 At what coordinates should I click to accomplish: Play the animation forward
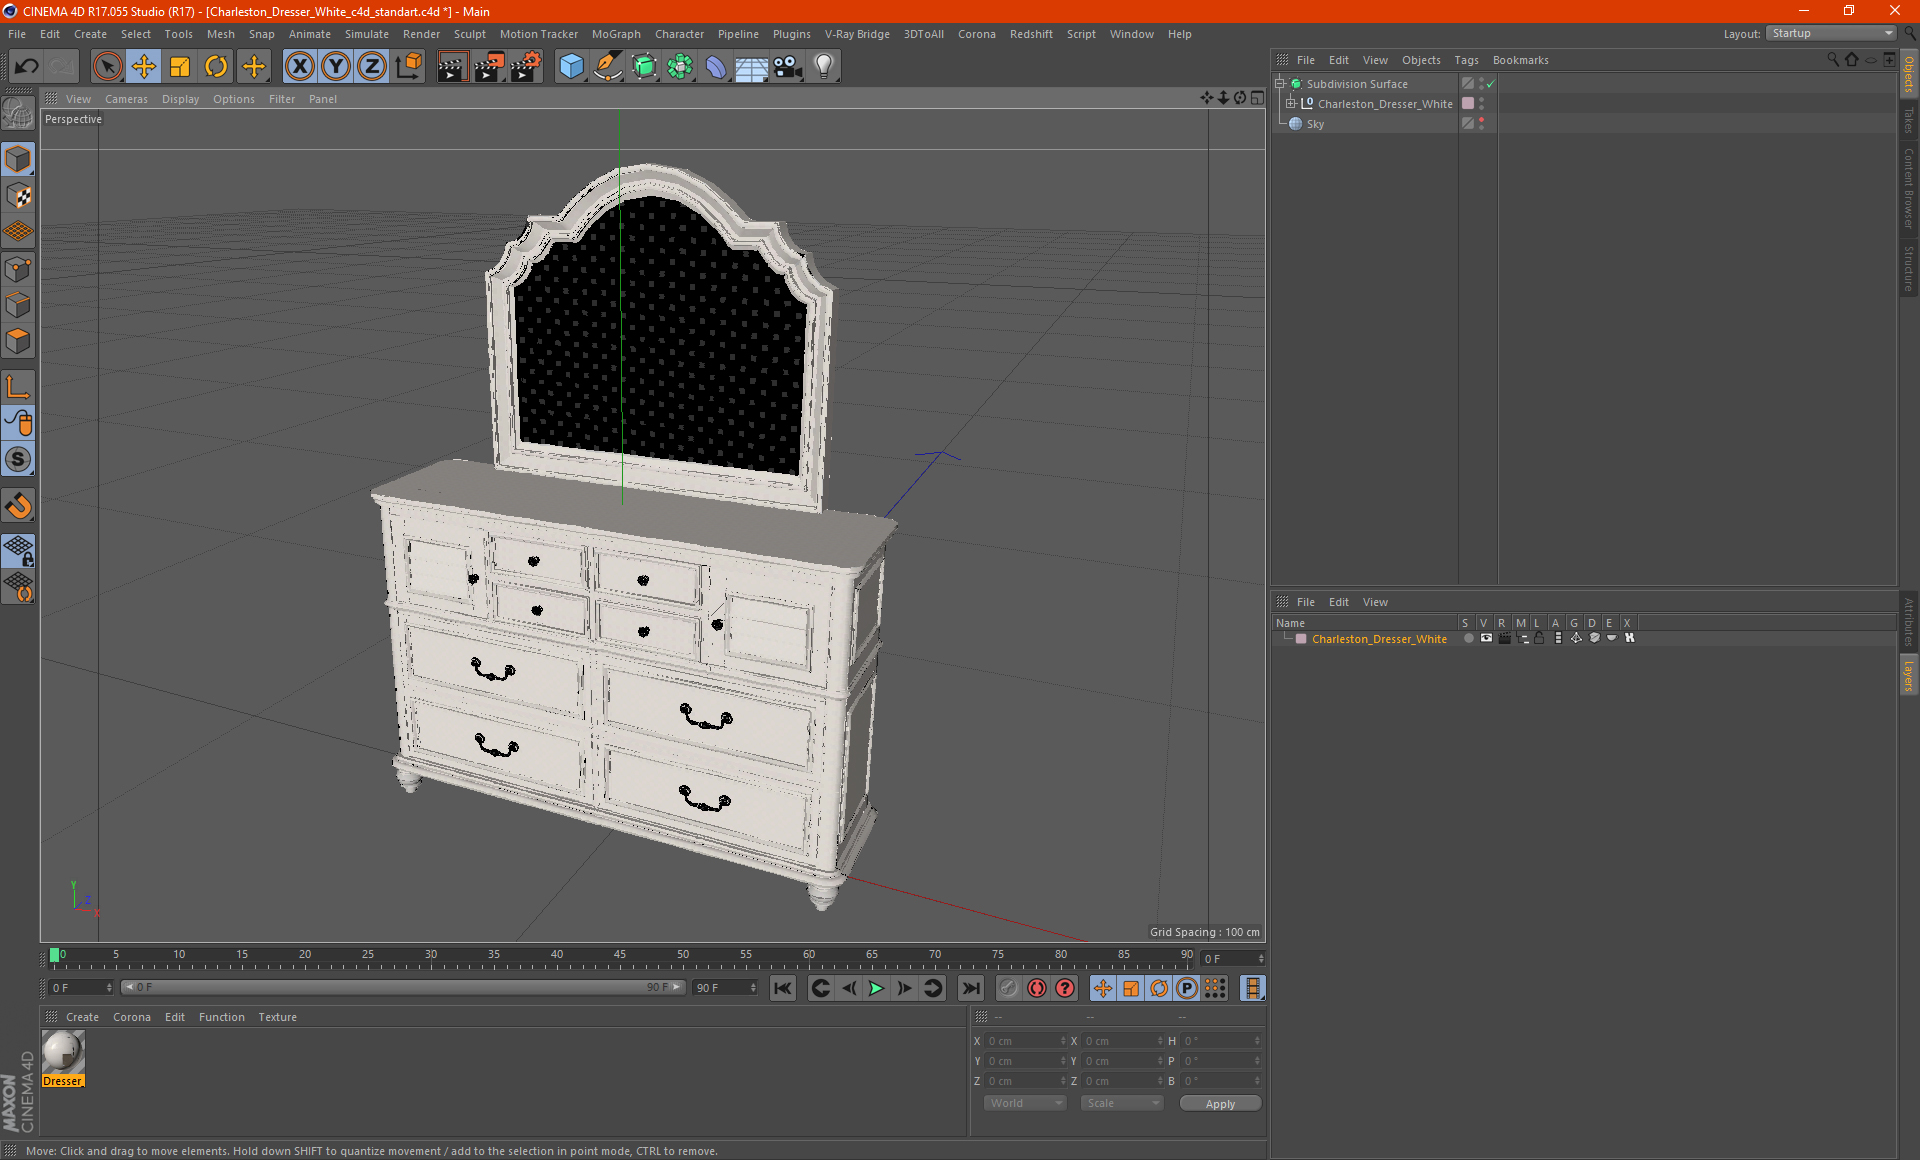[876, 988]
